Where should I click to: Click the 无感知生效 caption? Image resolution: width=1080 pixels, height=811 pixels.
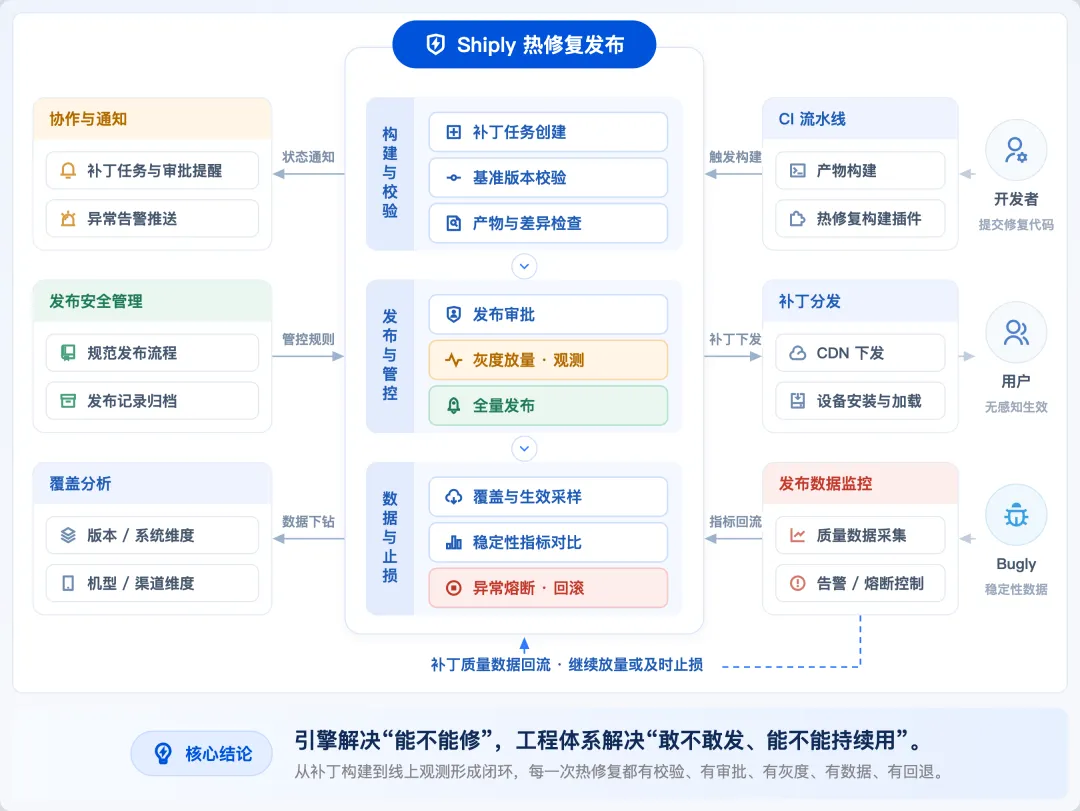(1016, 407)
